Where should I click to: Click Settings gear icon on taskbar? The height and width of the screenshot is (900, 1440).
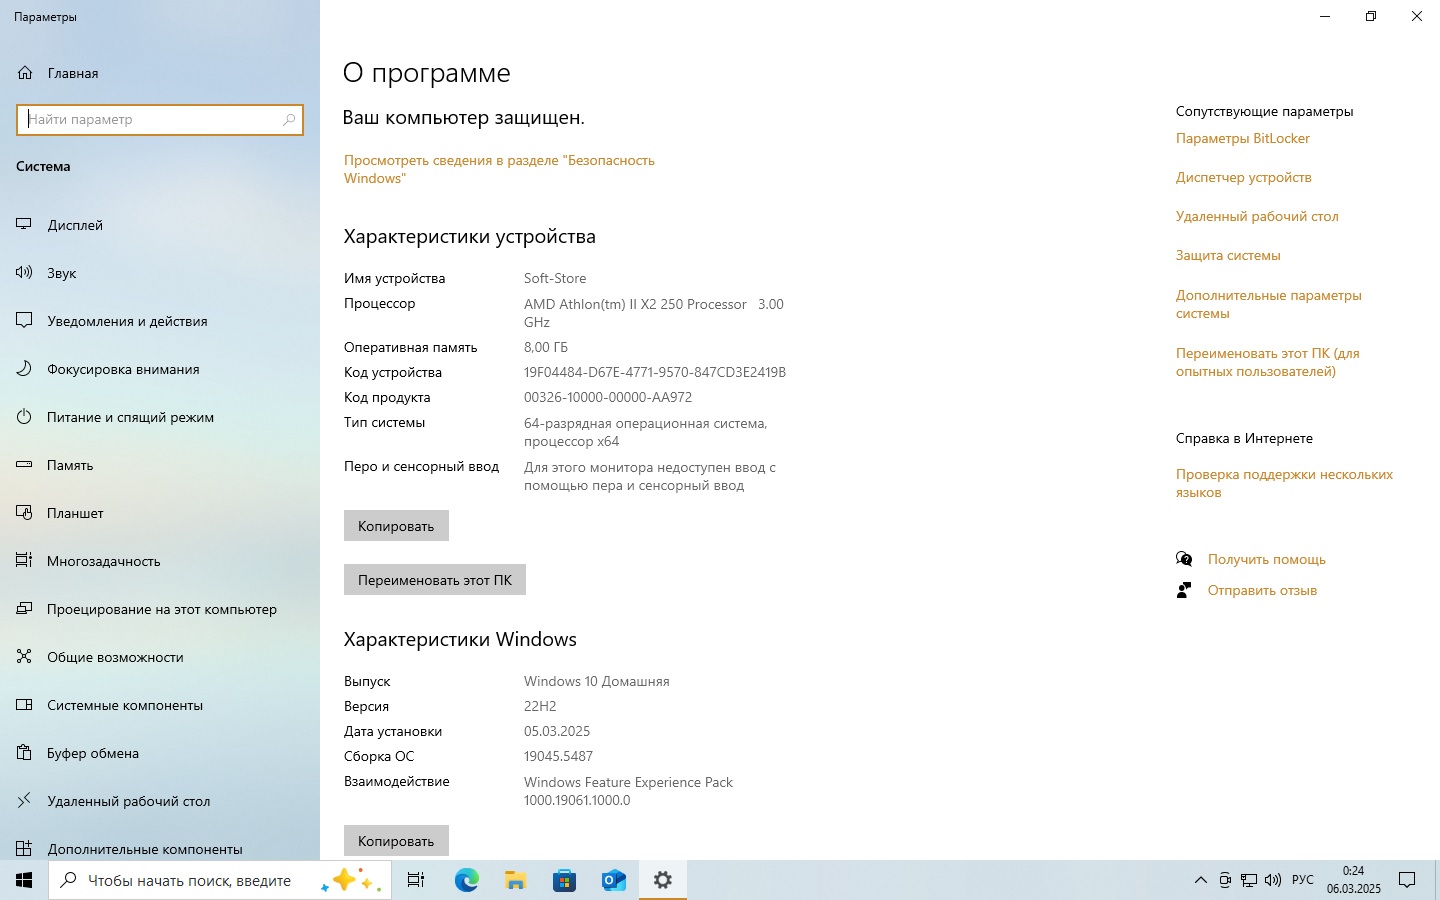tap(662, 880)
